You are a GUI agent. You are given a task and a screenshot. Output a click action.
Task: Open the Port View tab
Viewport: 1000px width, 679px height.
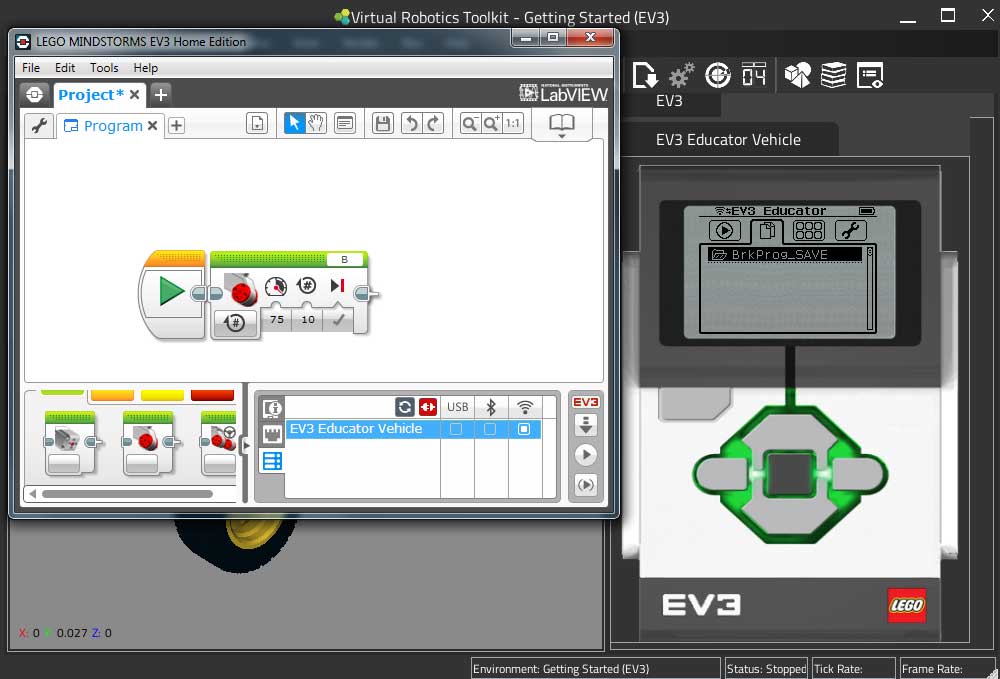[272, 434]
